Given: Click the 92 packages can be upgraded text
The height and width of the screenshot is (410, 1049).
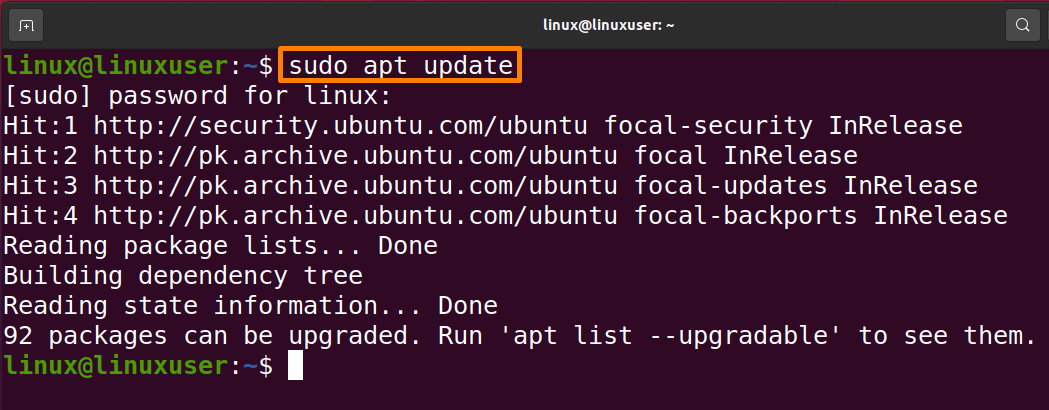Looking at the screenshot, I should coord(212,336).
